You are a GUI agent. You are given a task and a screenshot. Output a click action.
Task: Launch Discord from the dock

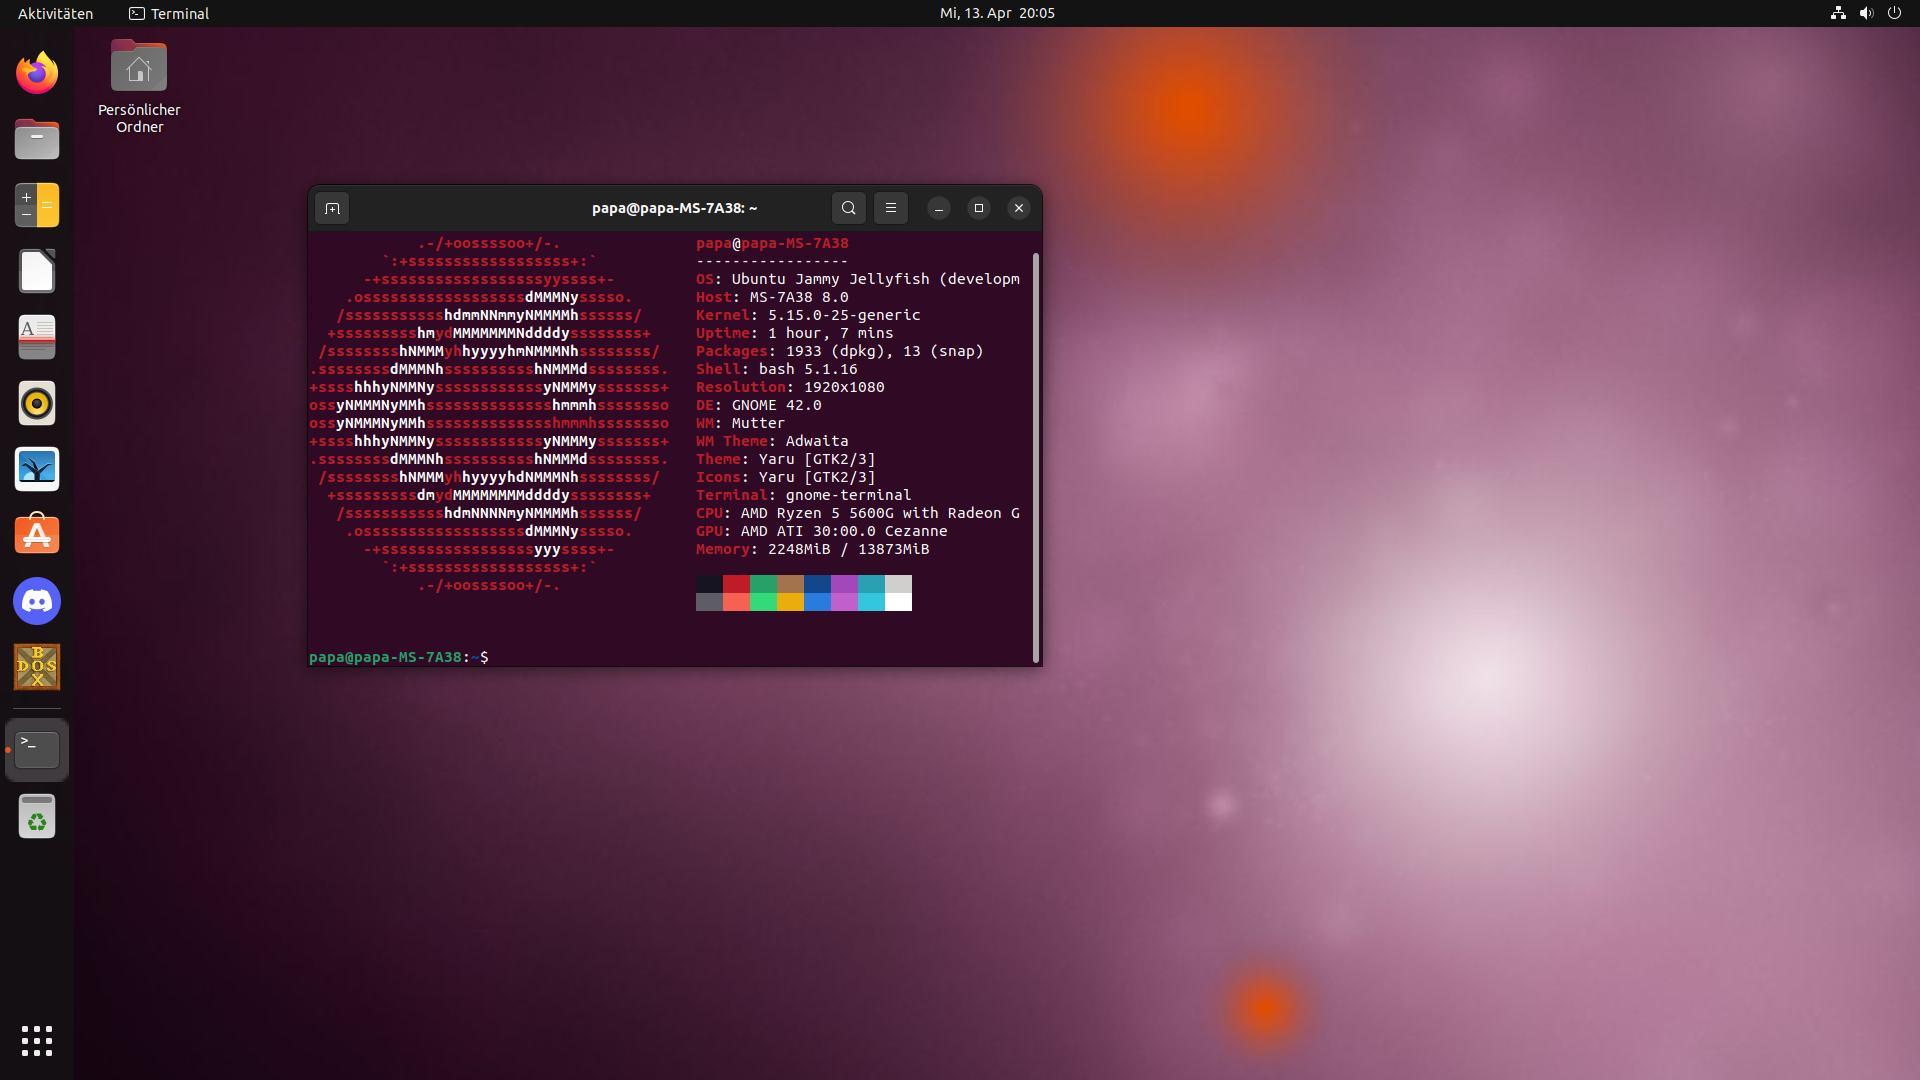37,601
